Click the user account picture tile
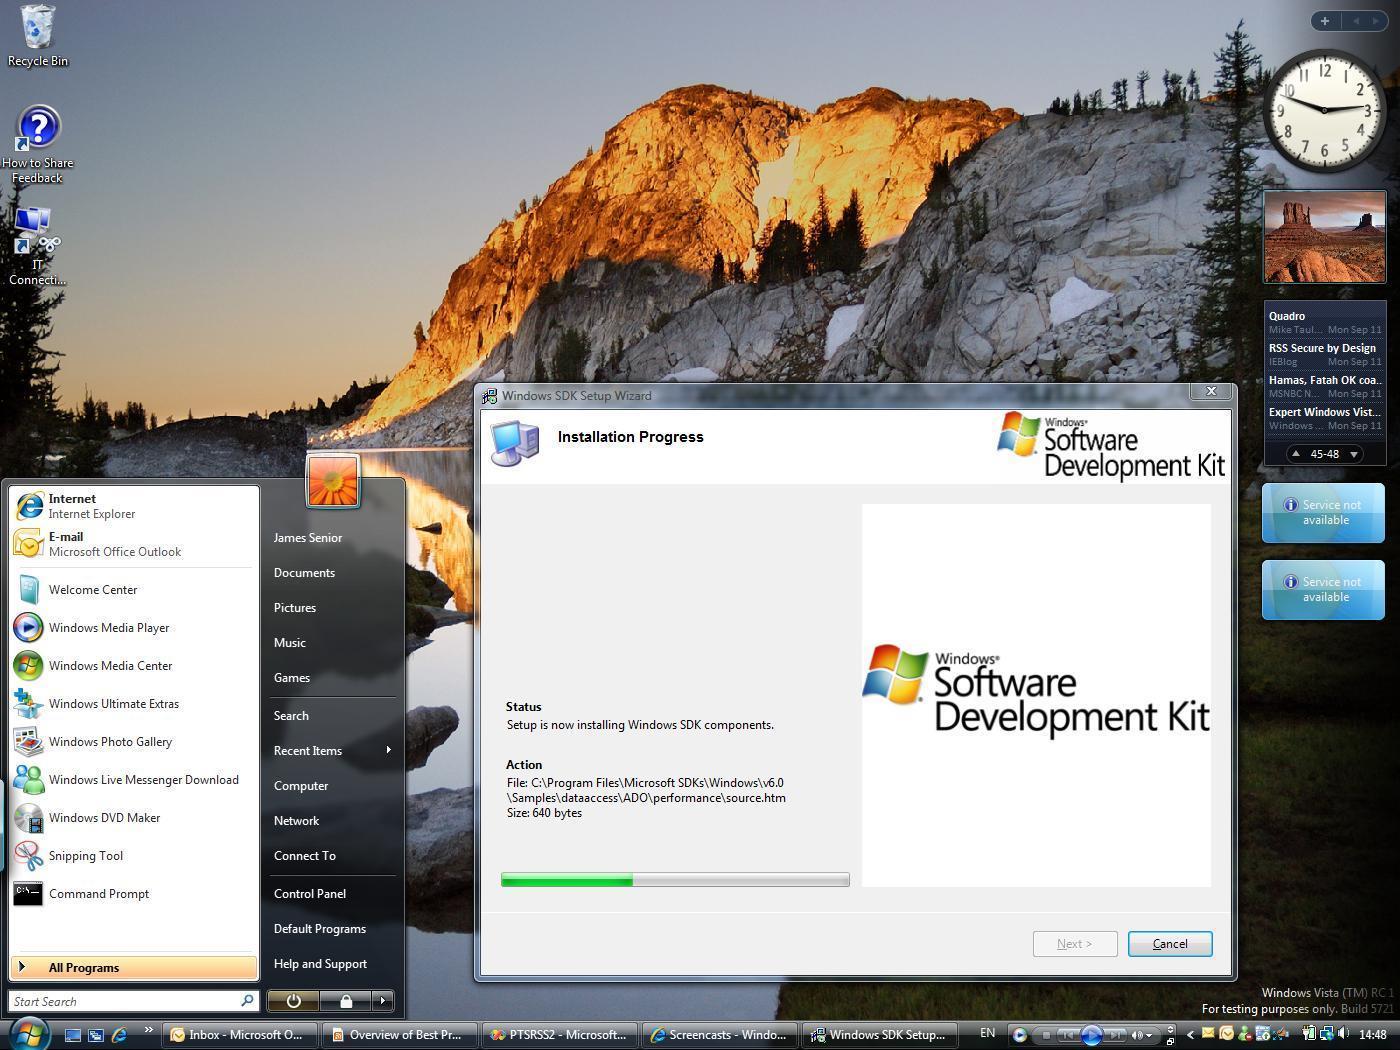 (x=333, y=480)
